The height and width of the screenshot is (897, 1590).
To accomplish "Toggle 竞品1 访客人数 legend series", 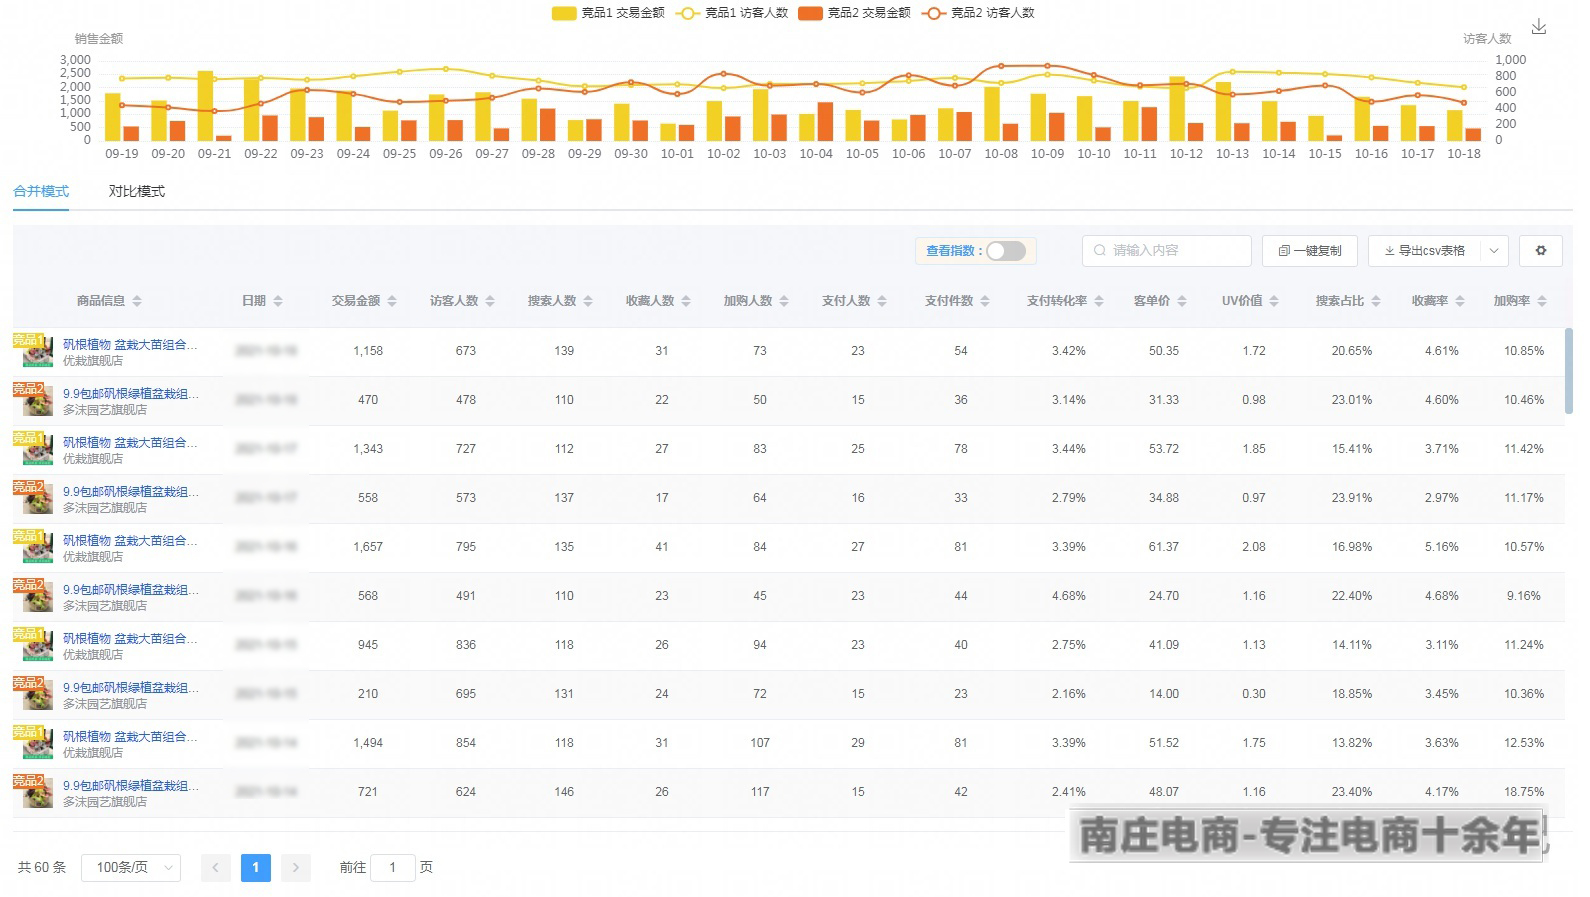I will click(x=732, y=13).
